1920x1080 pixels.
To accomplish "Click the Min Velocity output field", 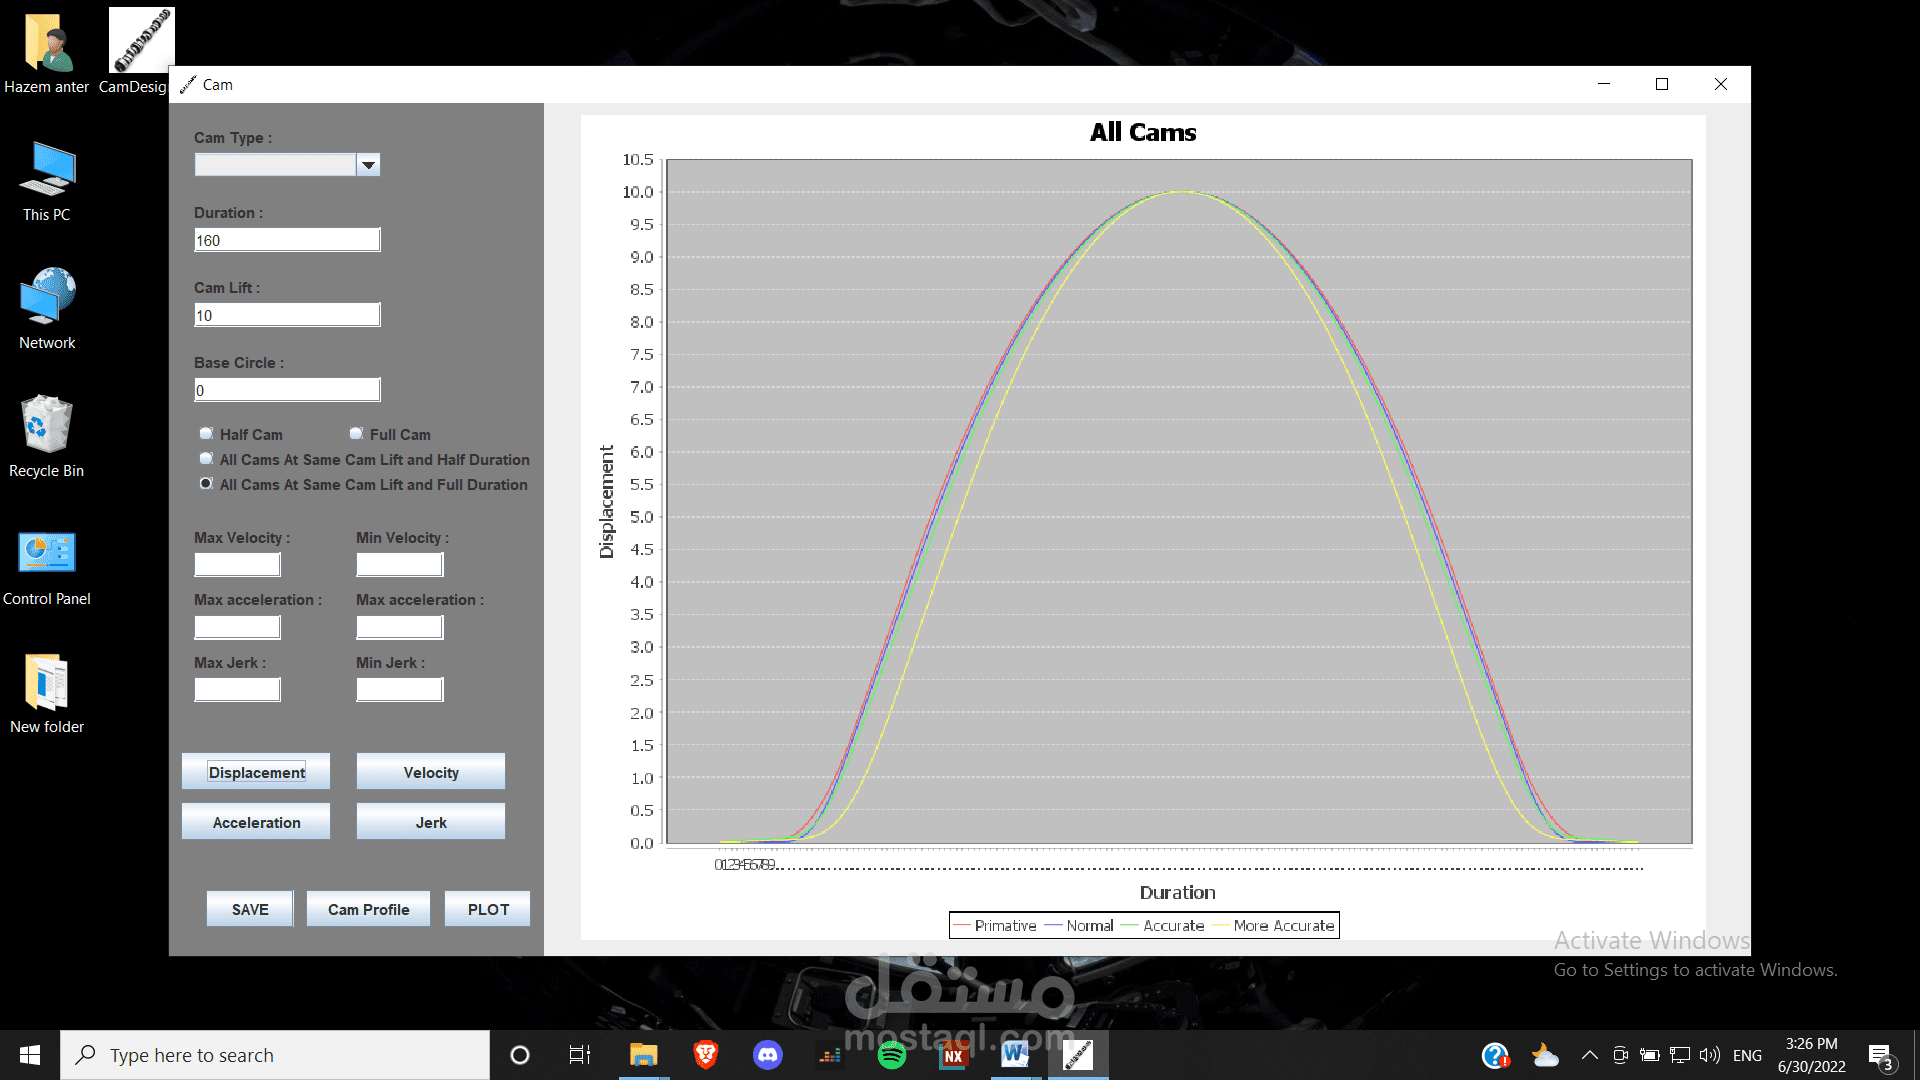I will tap(399, 565).
